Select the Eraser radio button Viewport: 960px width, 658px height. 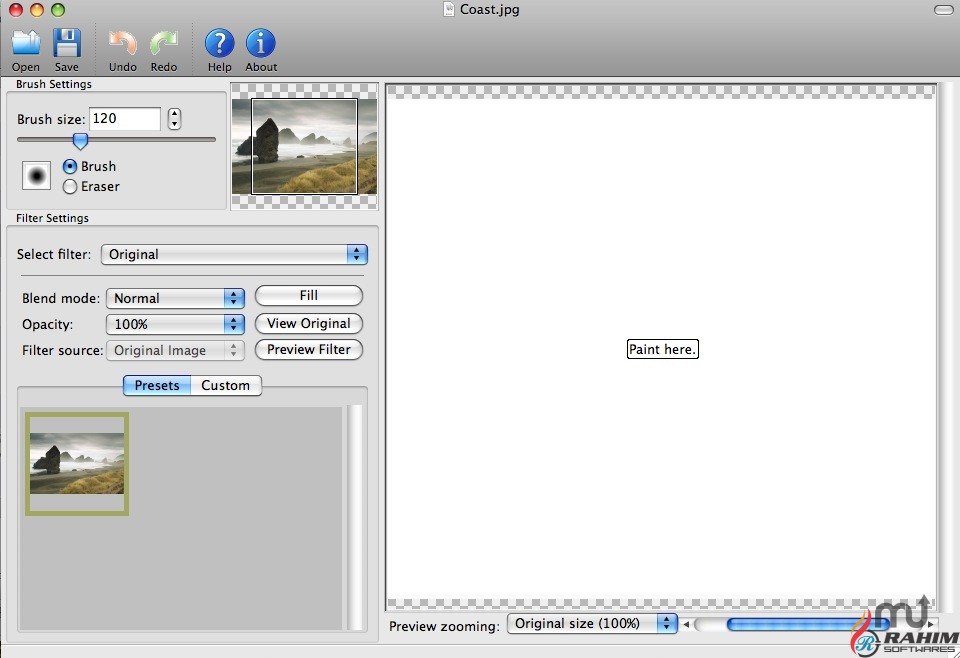tap(70, 186)
